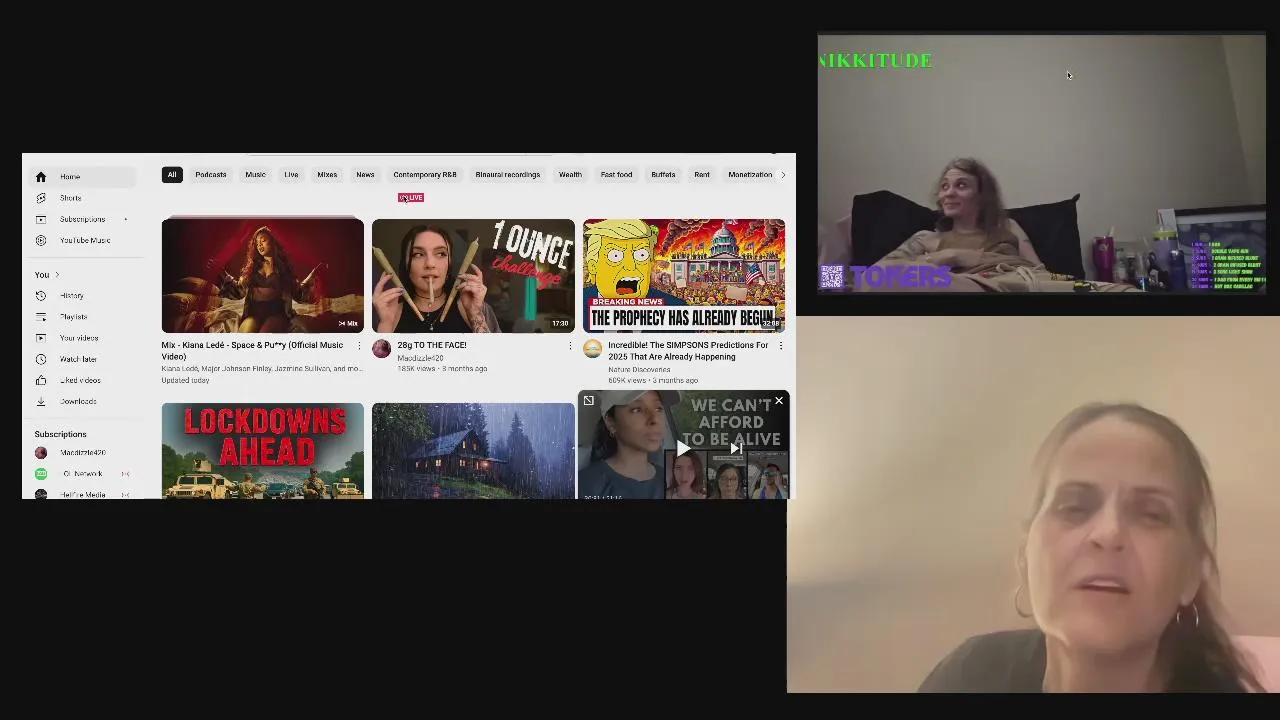
Task: Open the YouTube Music icon
Action: click(41, 240)
